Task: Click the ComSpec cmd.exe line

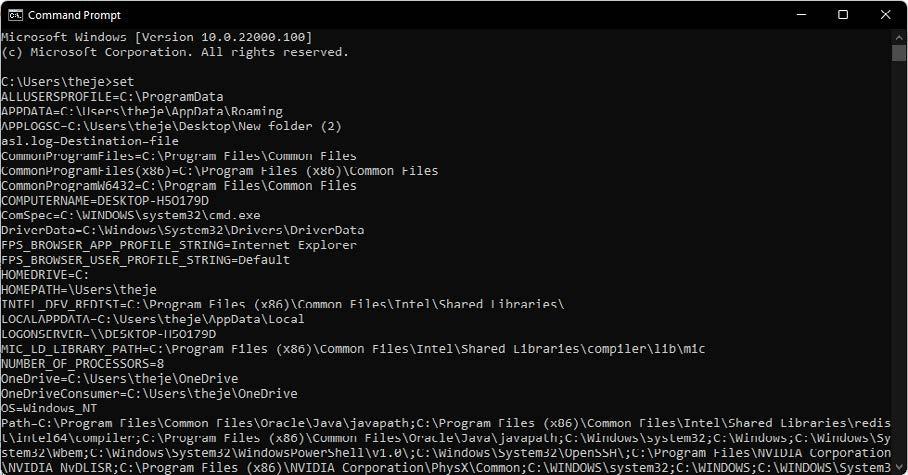Action: (x=131, y=215)
